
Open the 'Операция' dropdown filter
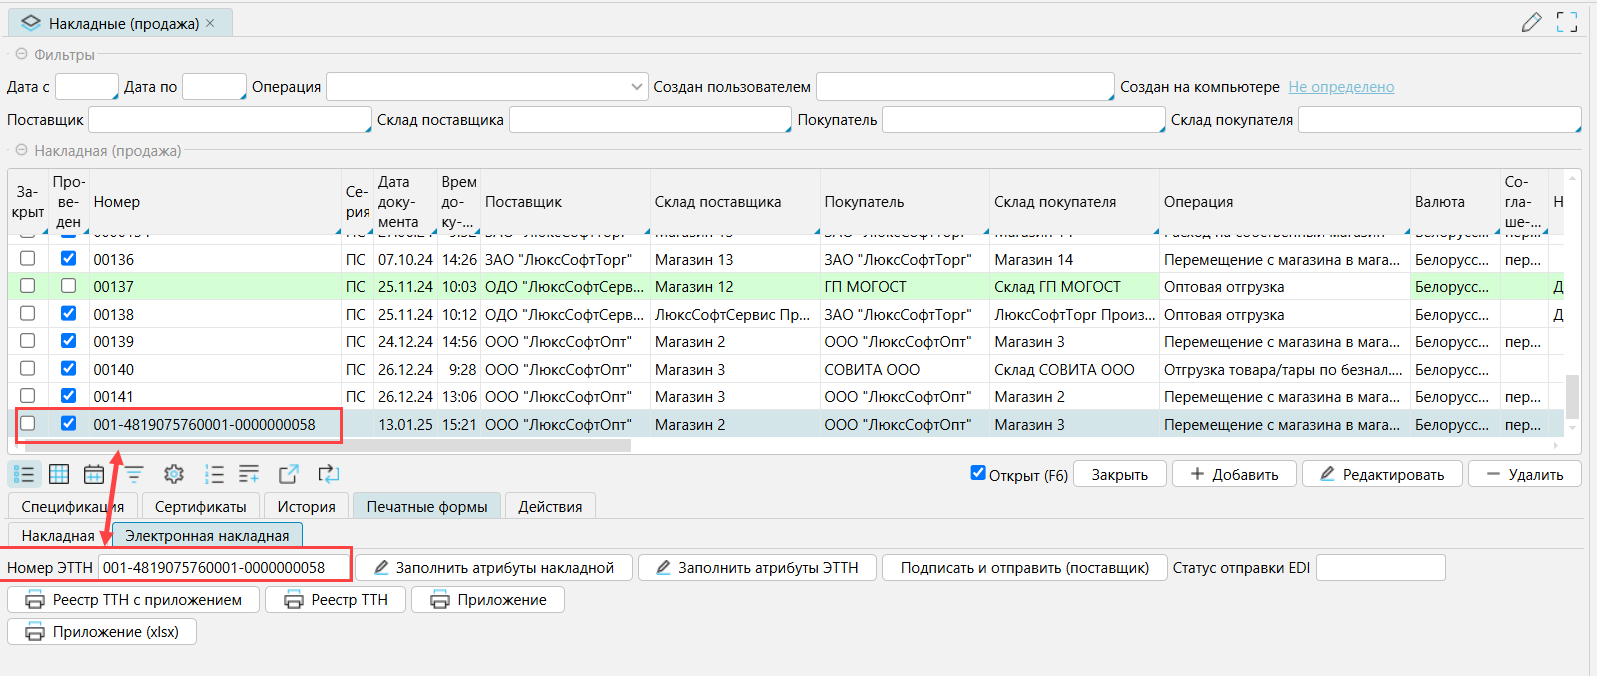click(x=637, y=87)
